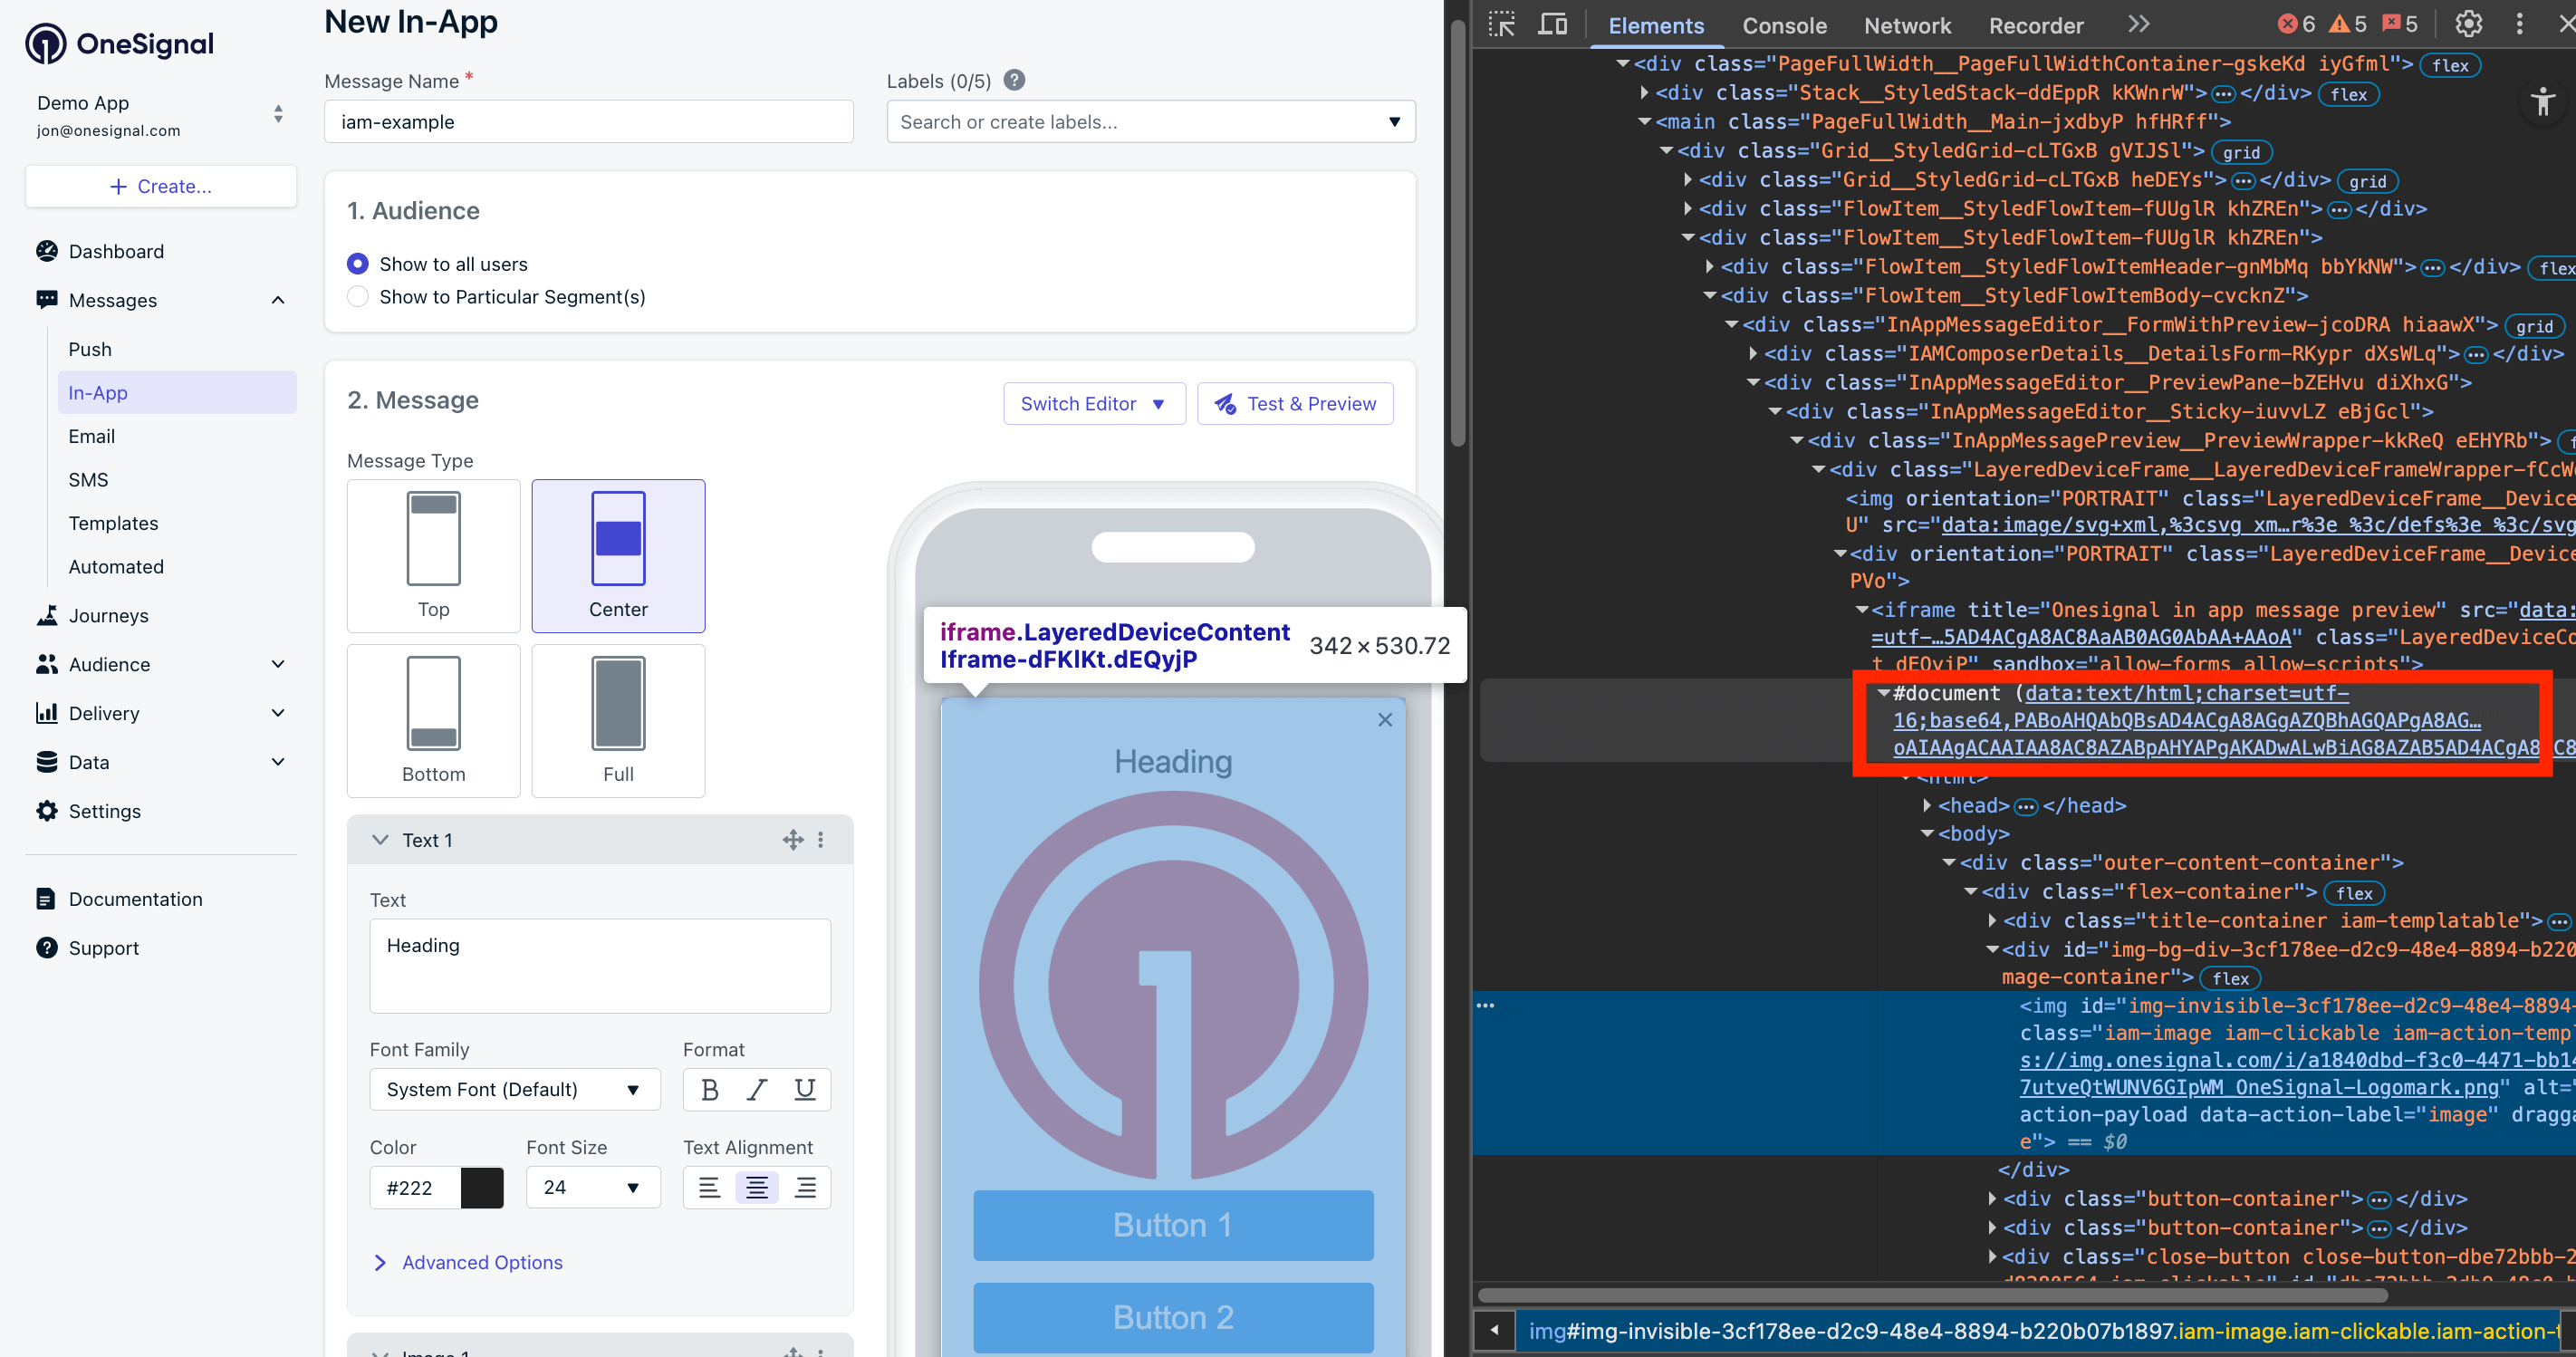Click the DevTools inspect element picker icon
The image size is (2576, 1357).
click(1502, 24)
